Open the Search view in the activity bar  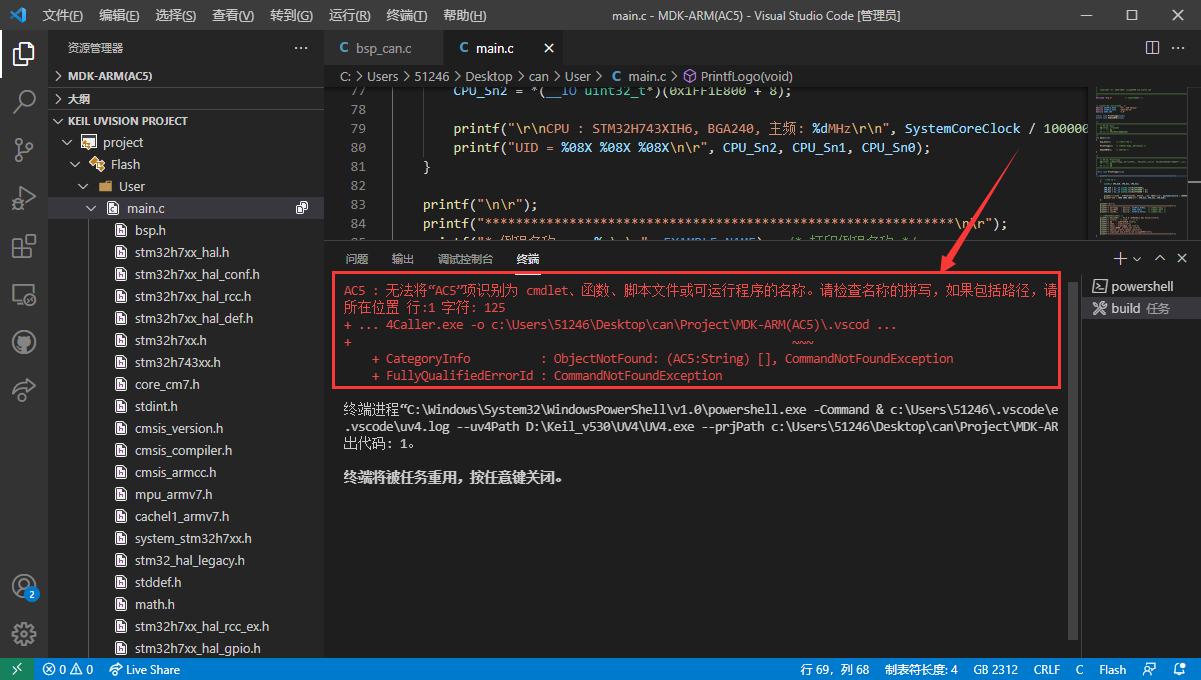coord(24,102)
